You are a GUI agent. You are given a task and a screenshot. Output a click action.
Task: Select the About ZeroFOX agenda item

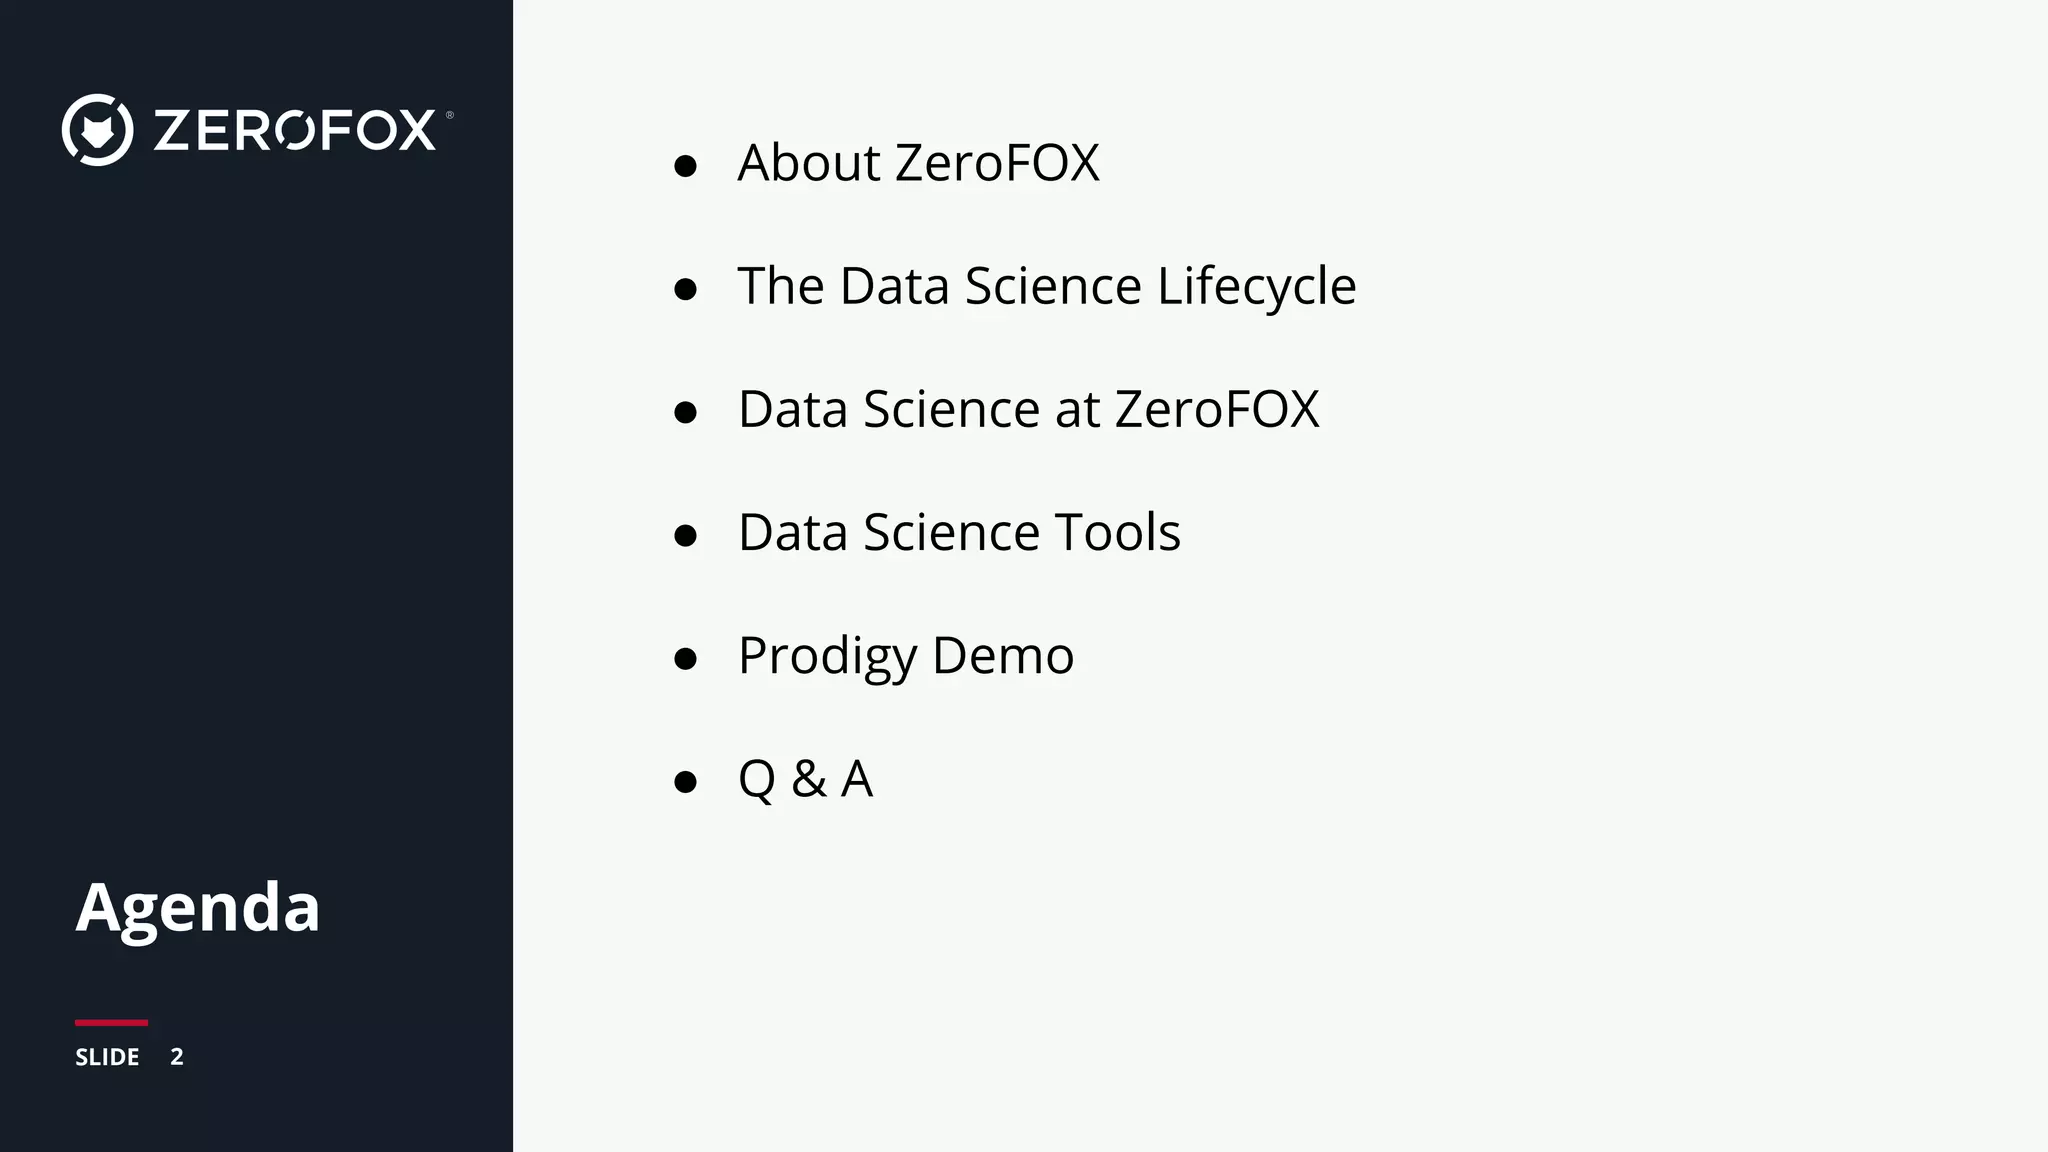[918, 163]
